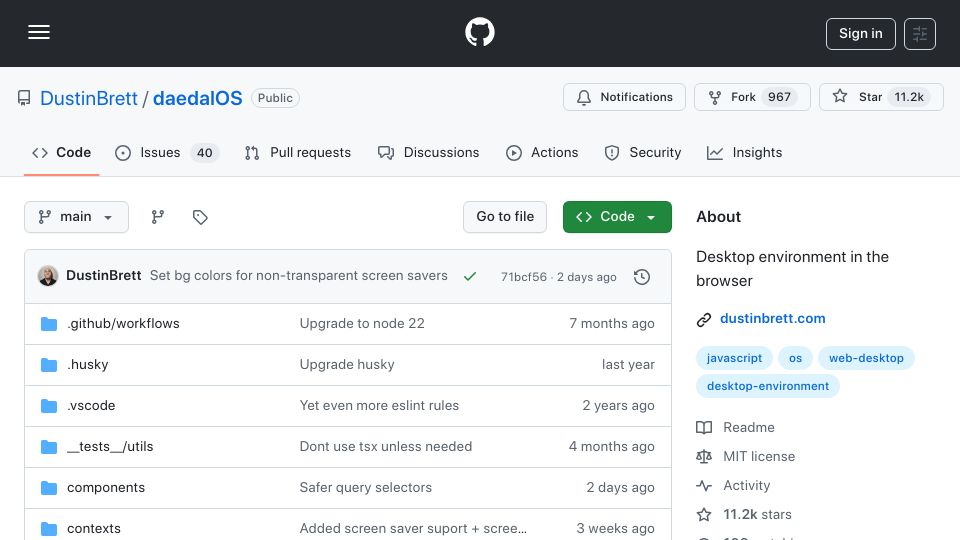View branches via the branch icon
This screenshot has width=960, height=540.
click(x=158, y=217)
